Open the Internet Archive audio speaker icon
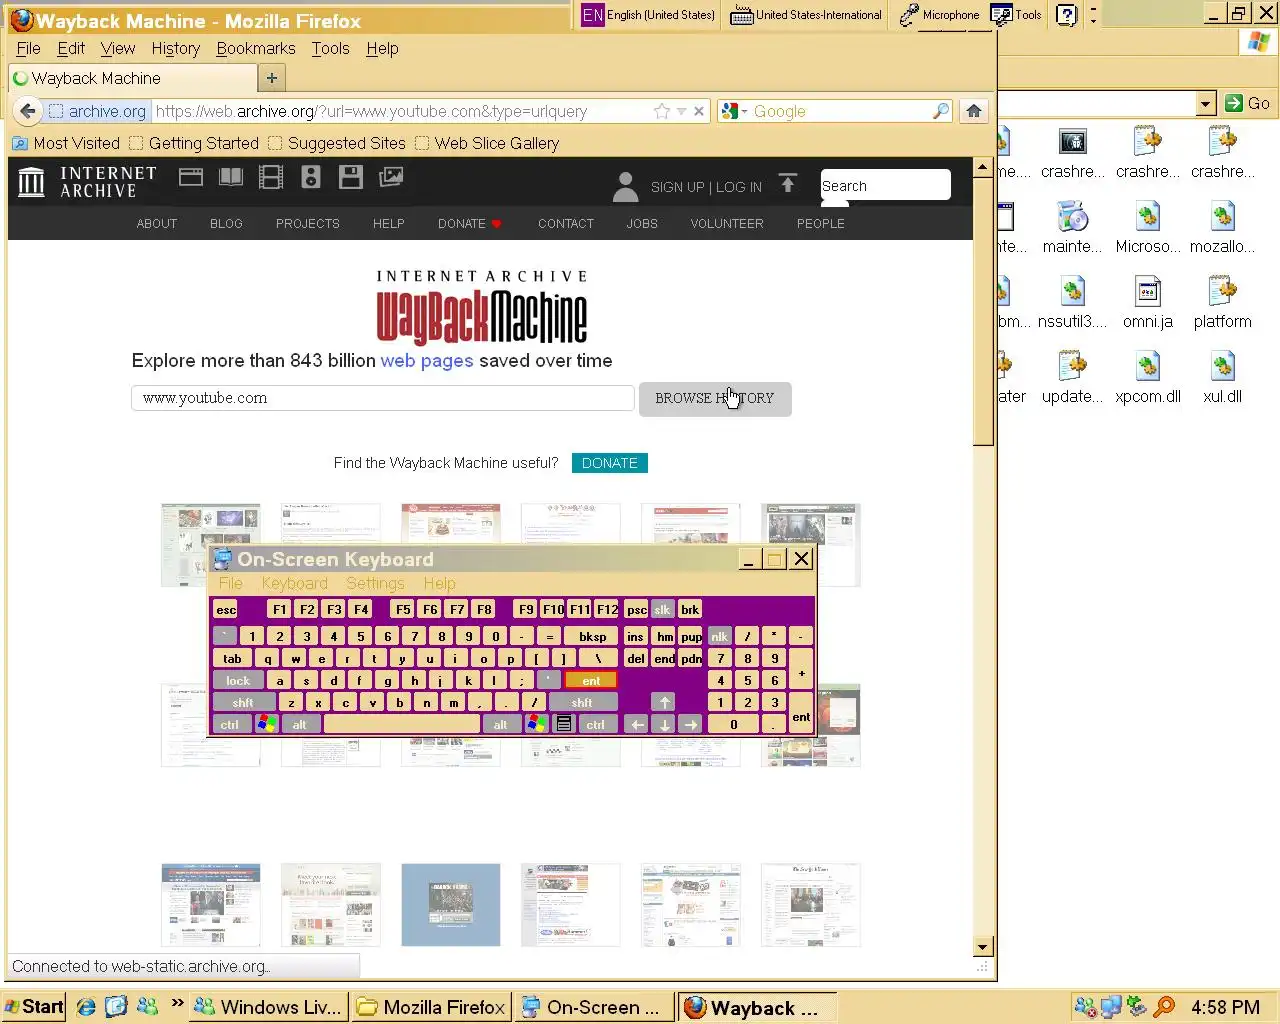1280x1024 pixels. point(311,177)
